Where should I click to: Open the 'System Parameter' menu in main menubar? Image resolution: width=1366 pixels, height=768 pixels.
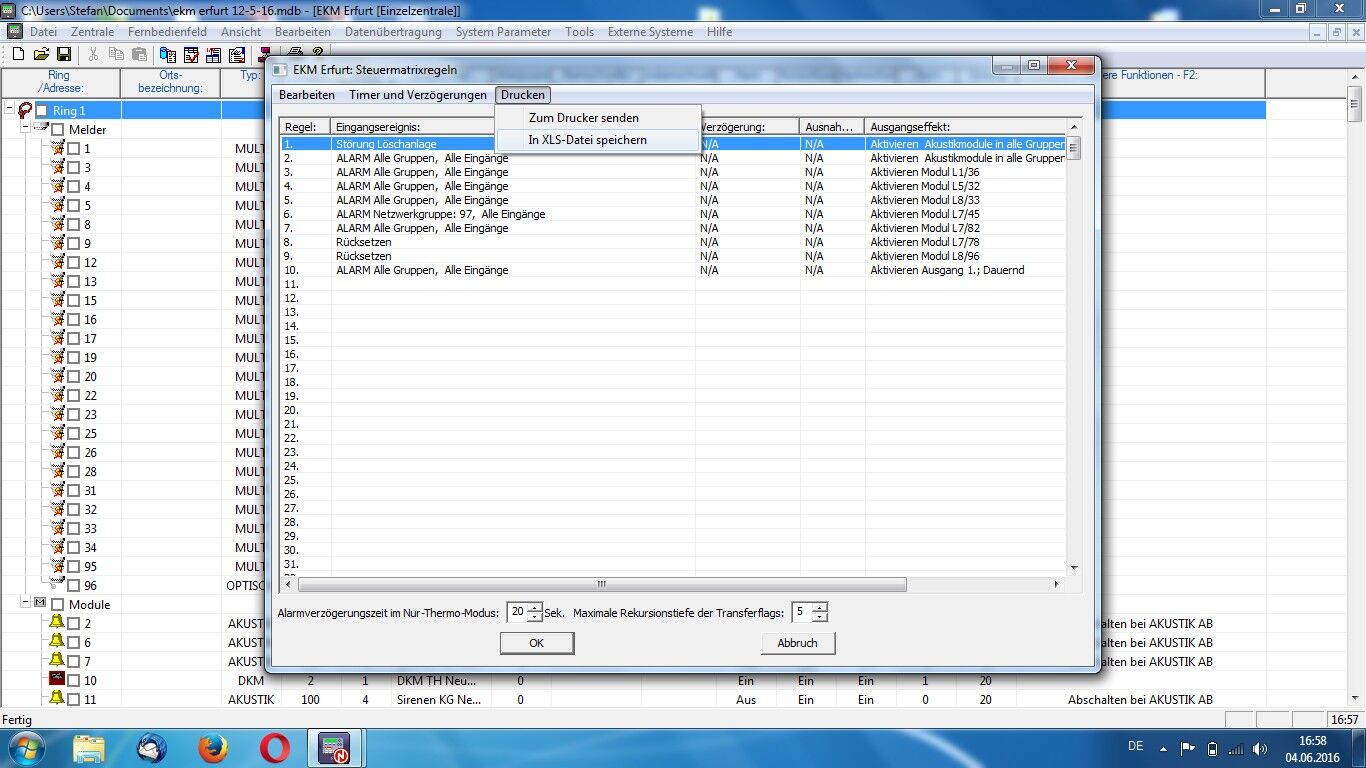pos(503,32)
